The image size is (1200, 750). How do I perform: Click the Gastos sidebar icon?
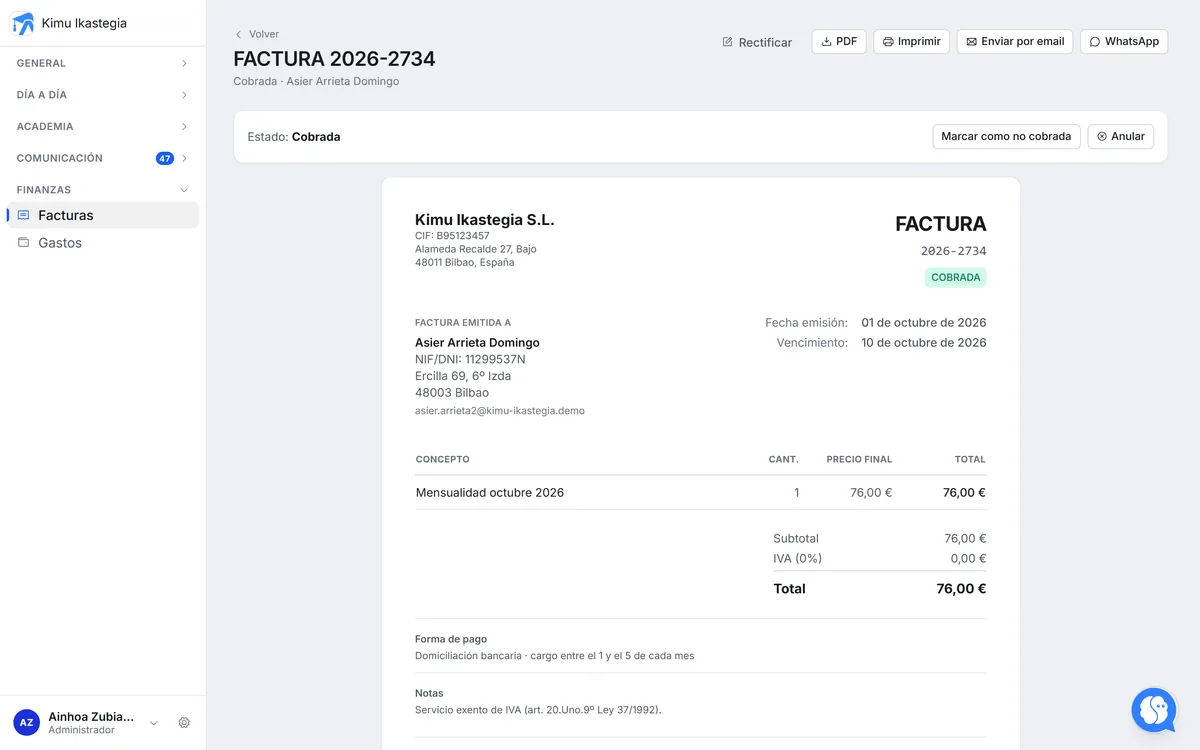[x=24, y=243]
